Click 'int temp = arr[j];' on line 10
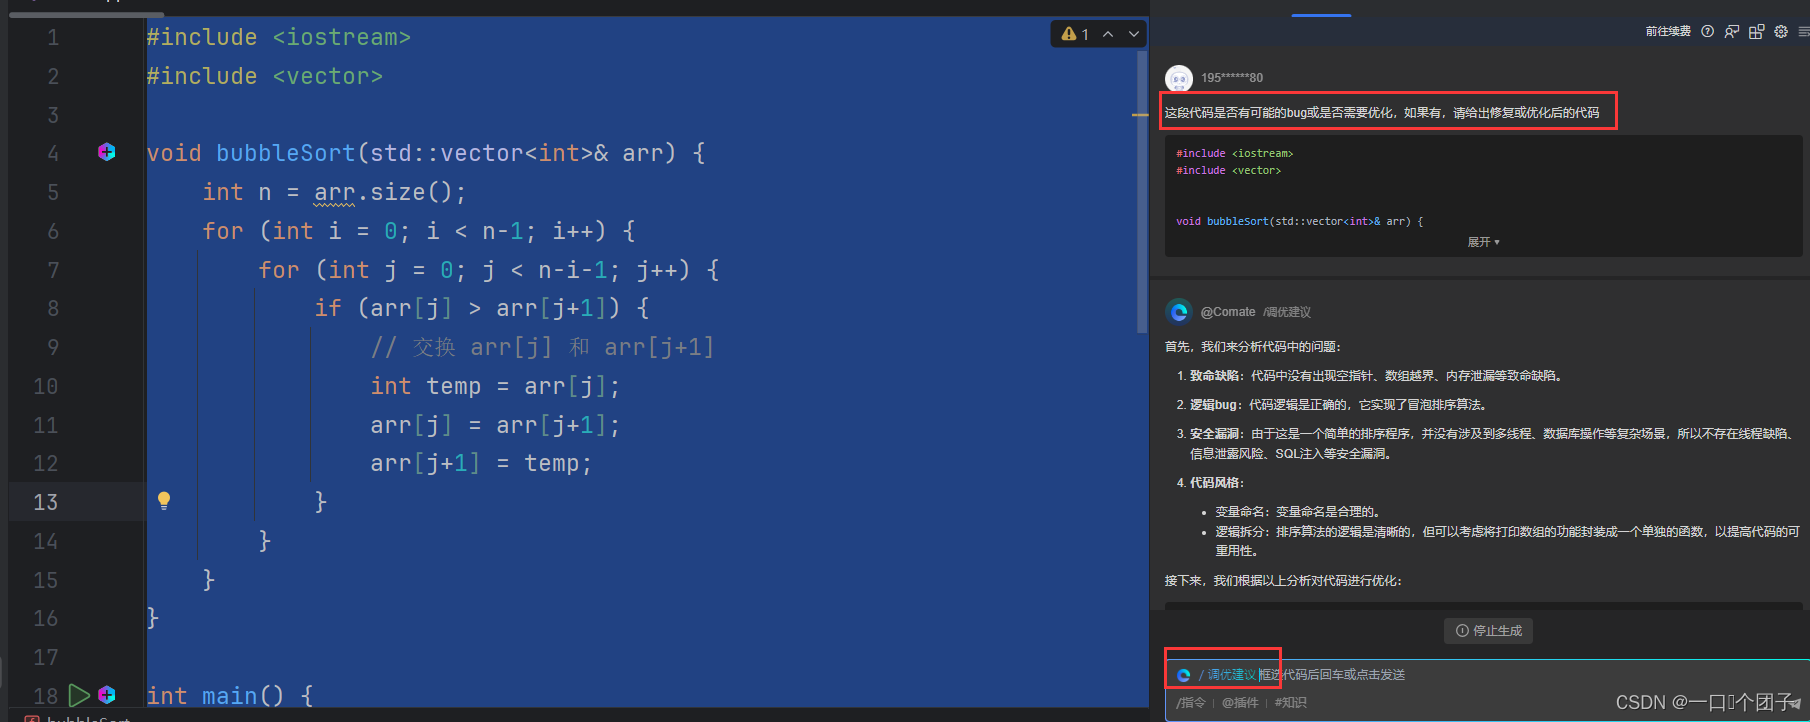Screen dimensions: 1810x722 (496, 386)
